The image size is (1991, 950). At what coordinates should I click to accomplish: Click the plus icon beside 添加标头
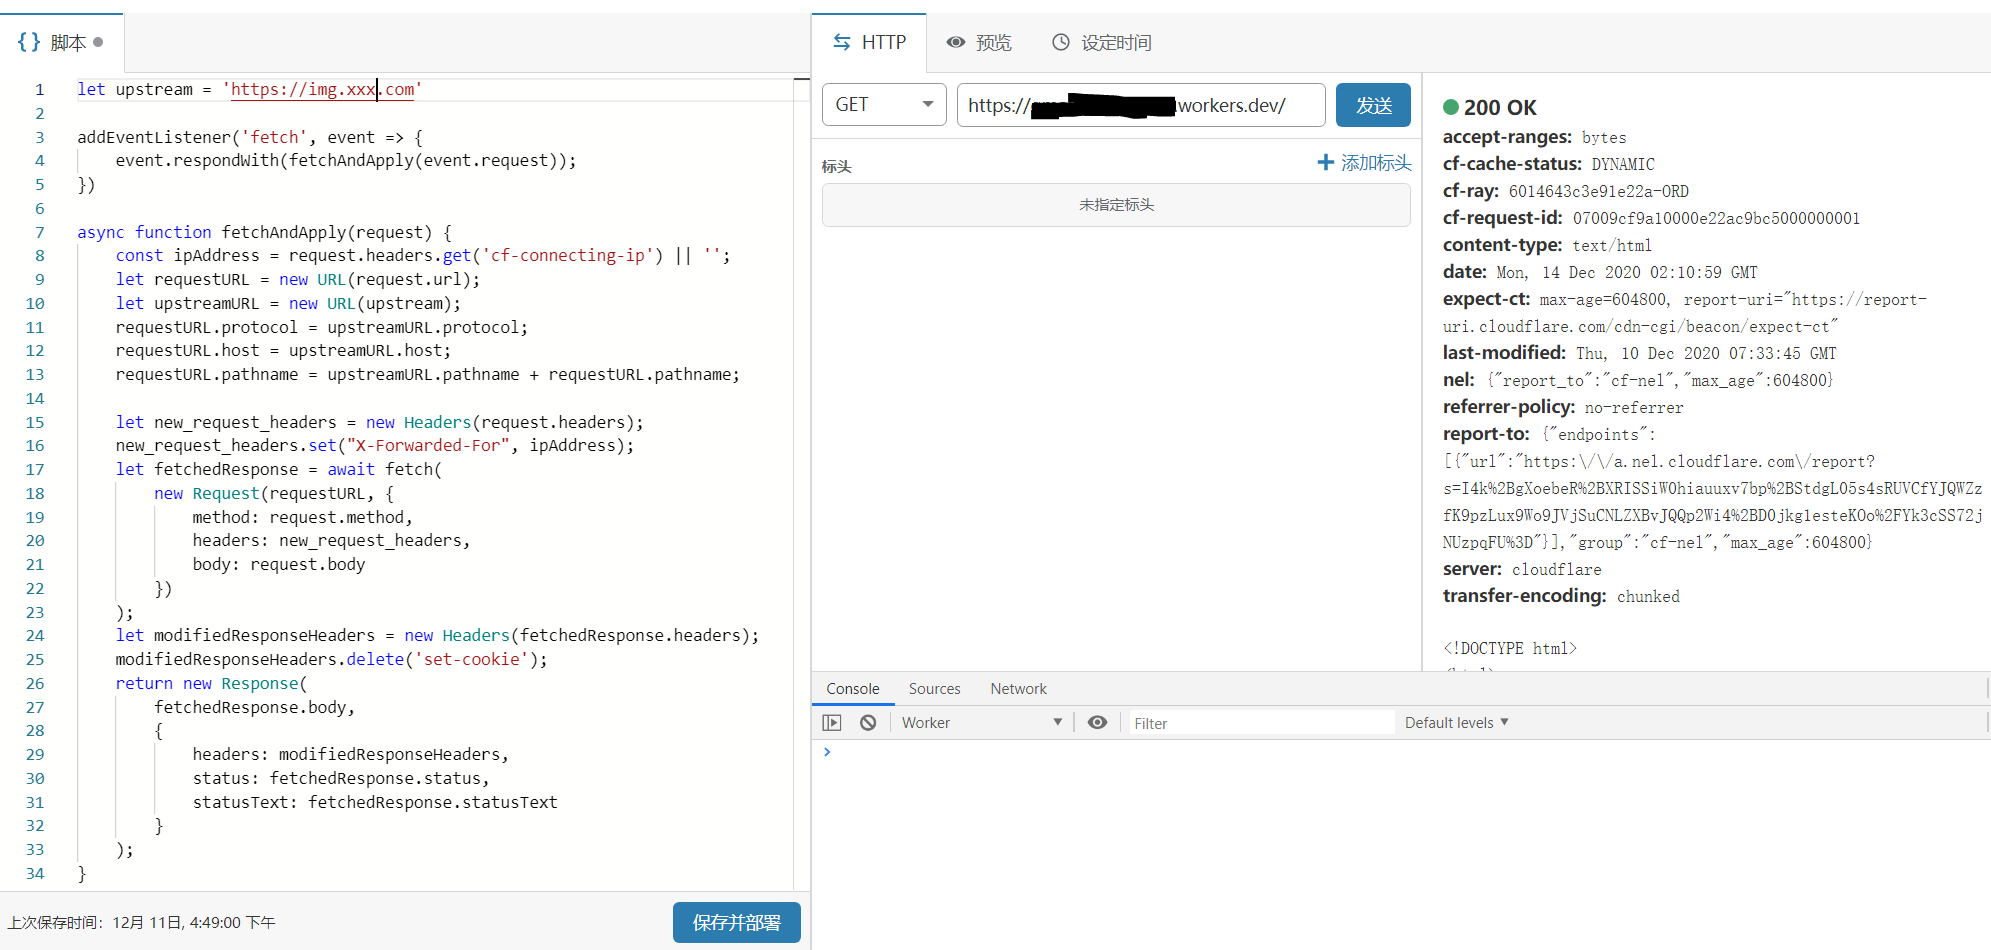1325,163
